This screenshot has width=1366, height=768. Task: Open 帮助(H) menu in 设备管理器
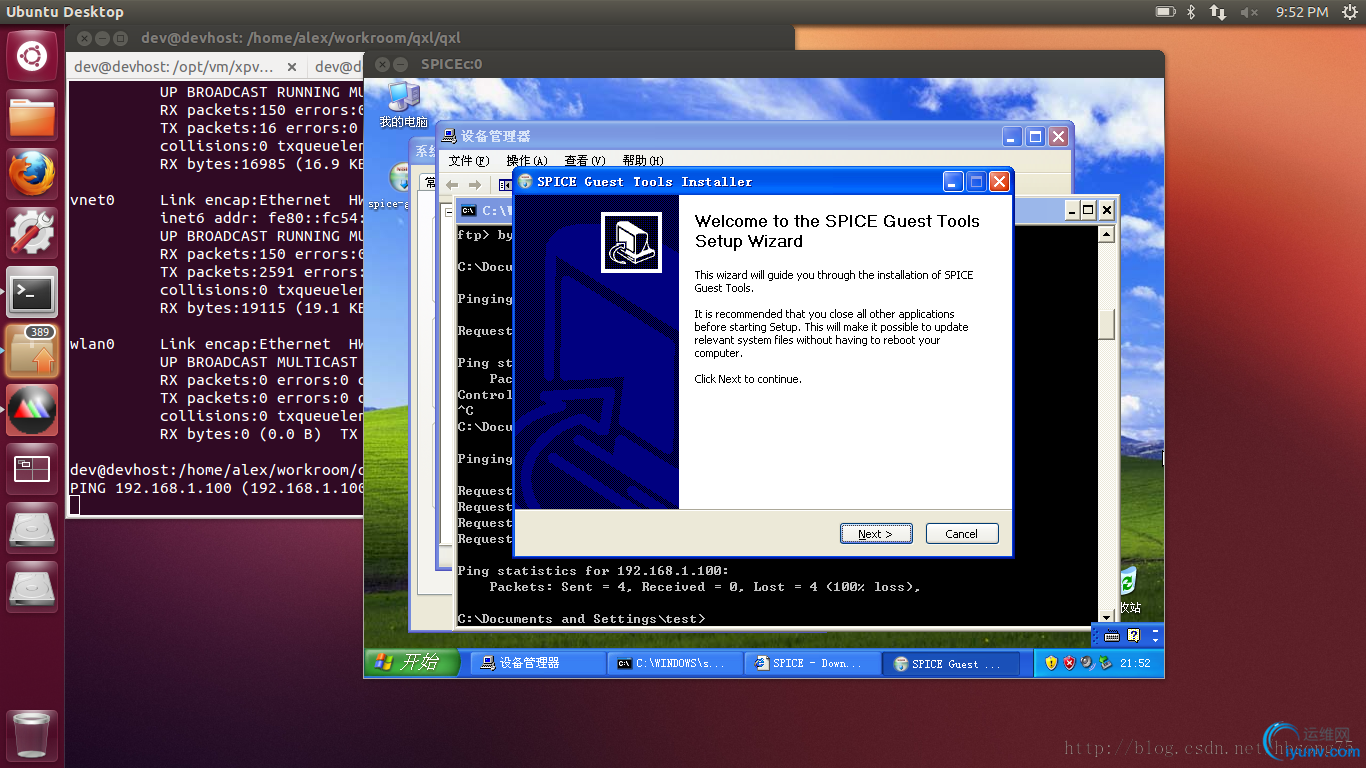(643, 161)
